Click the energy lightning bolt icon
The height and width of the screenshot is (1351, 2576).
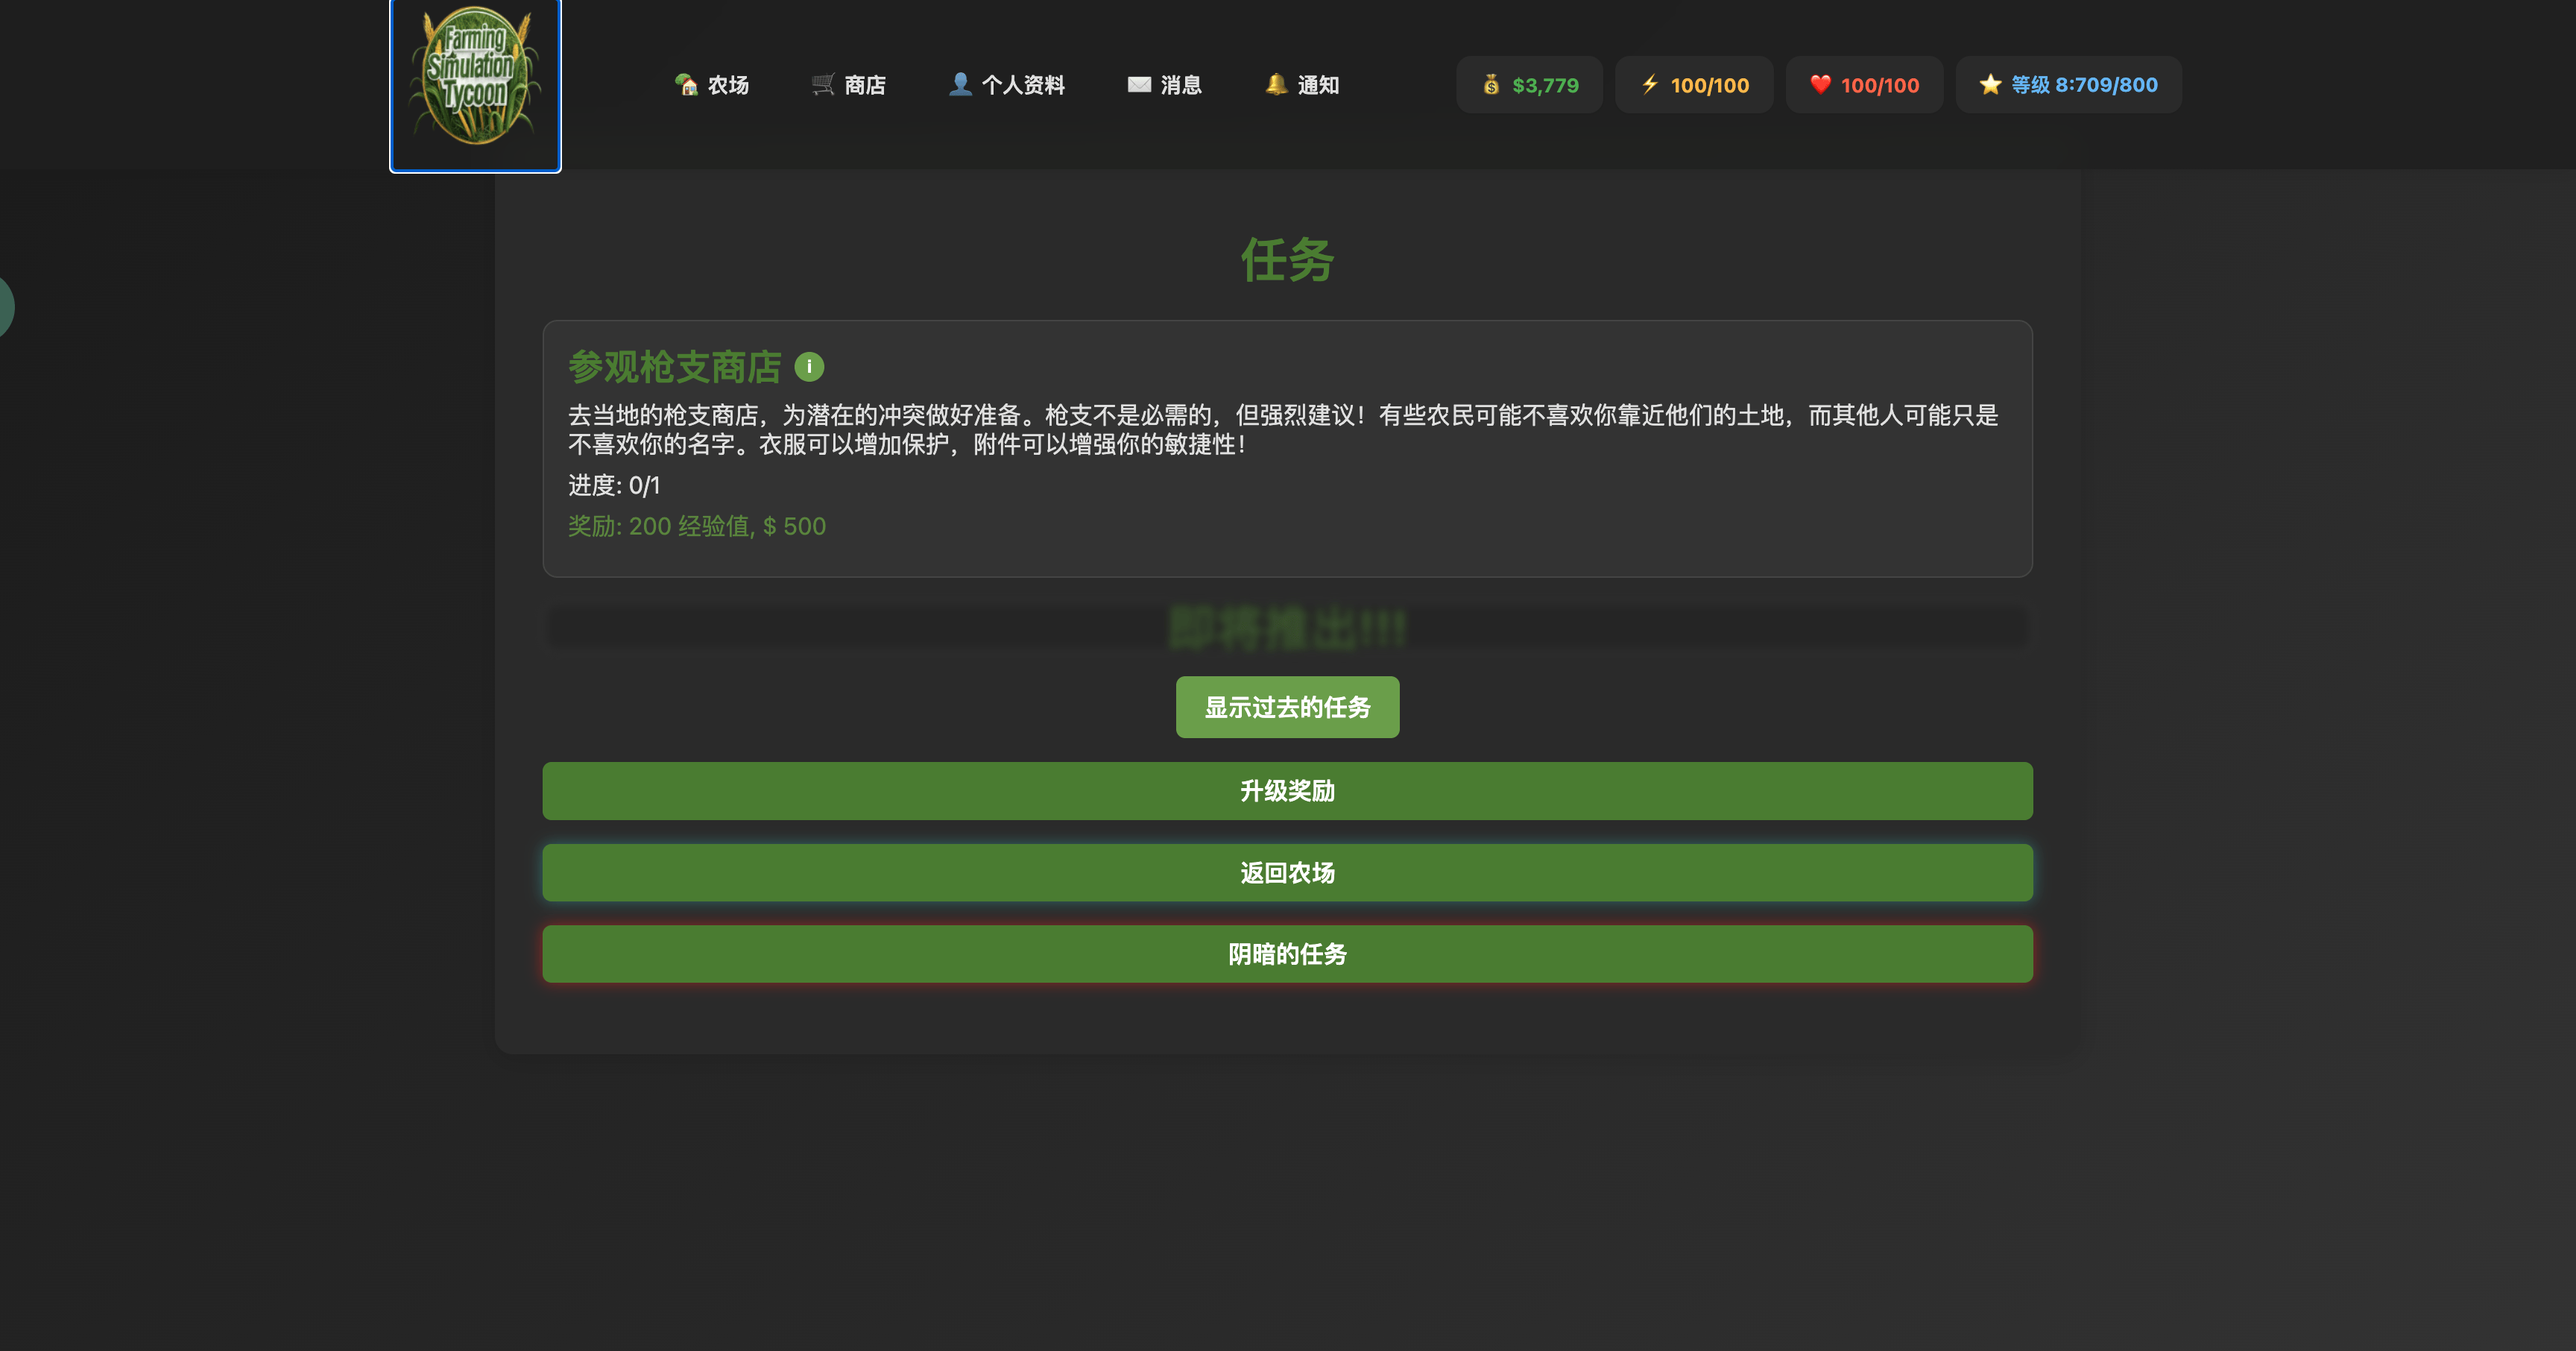(x=1650, y=85)
